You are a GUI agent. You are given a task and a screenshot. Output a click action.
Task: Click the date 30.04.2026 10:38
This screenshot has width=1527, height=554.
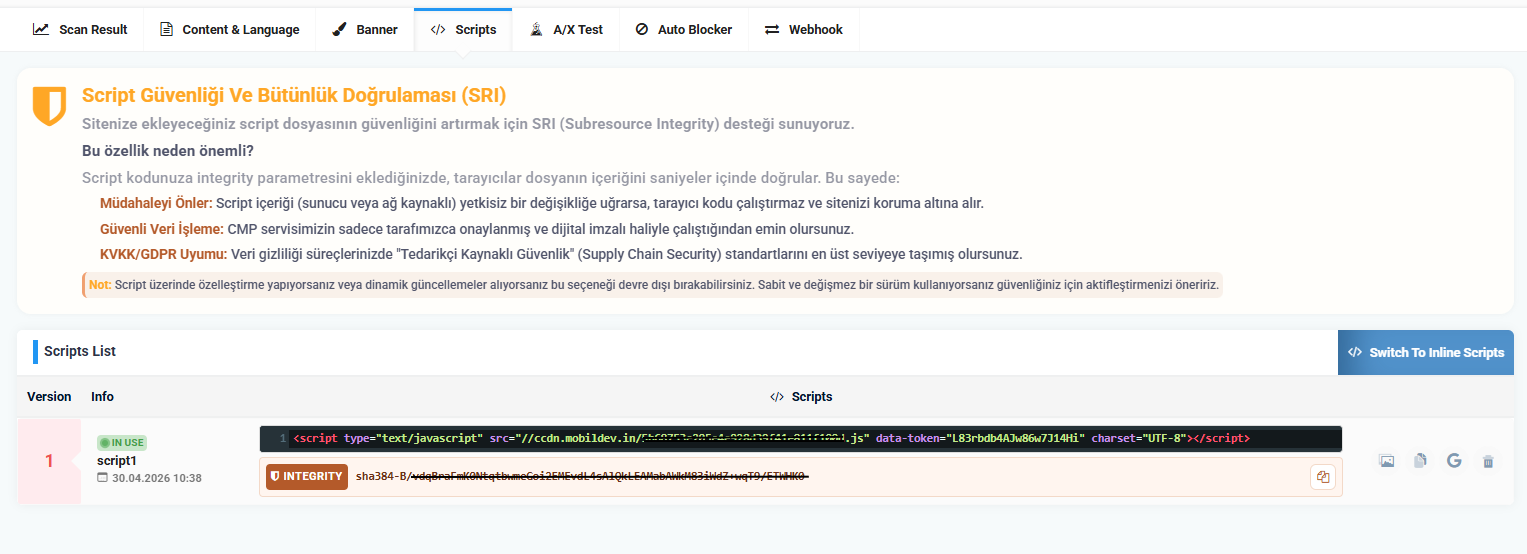149,478
